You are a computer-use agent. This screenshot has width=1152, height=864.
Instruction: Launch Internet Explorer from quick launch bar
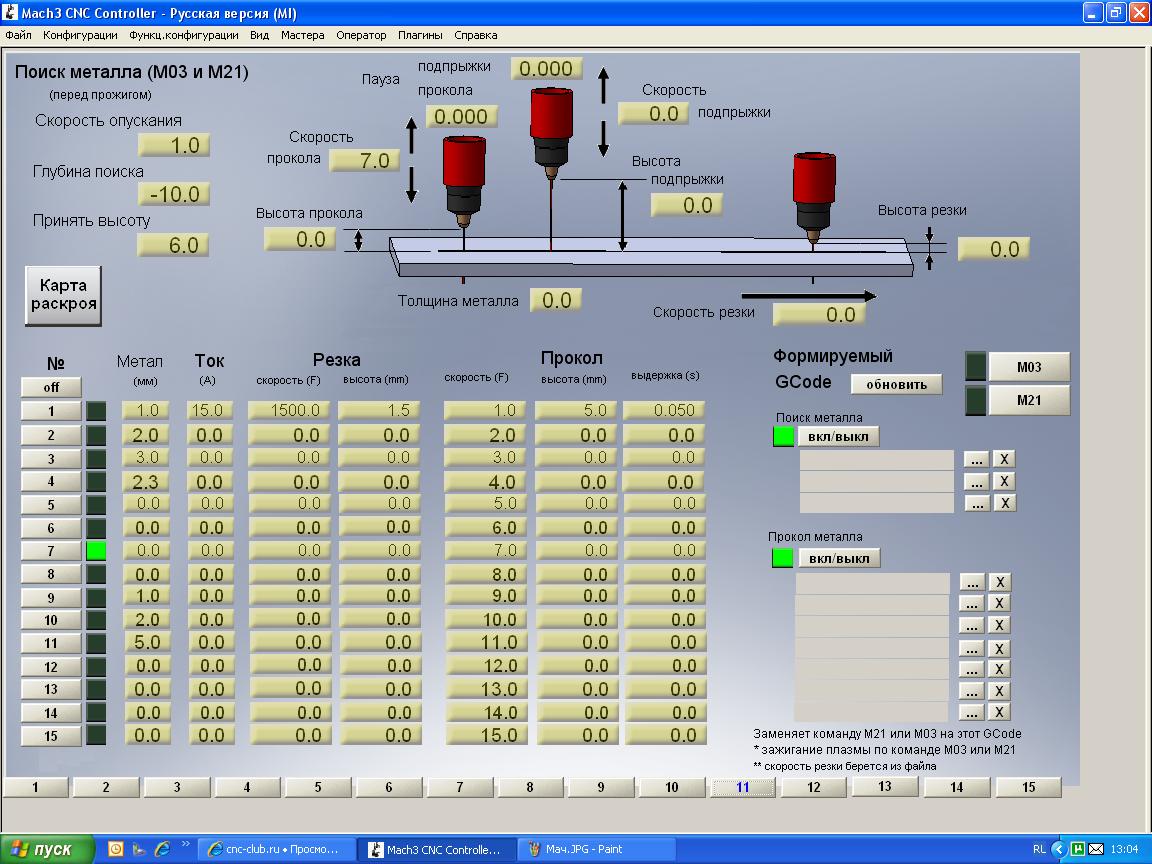162,849
